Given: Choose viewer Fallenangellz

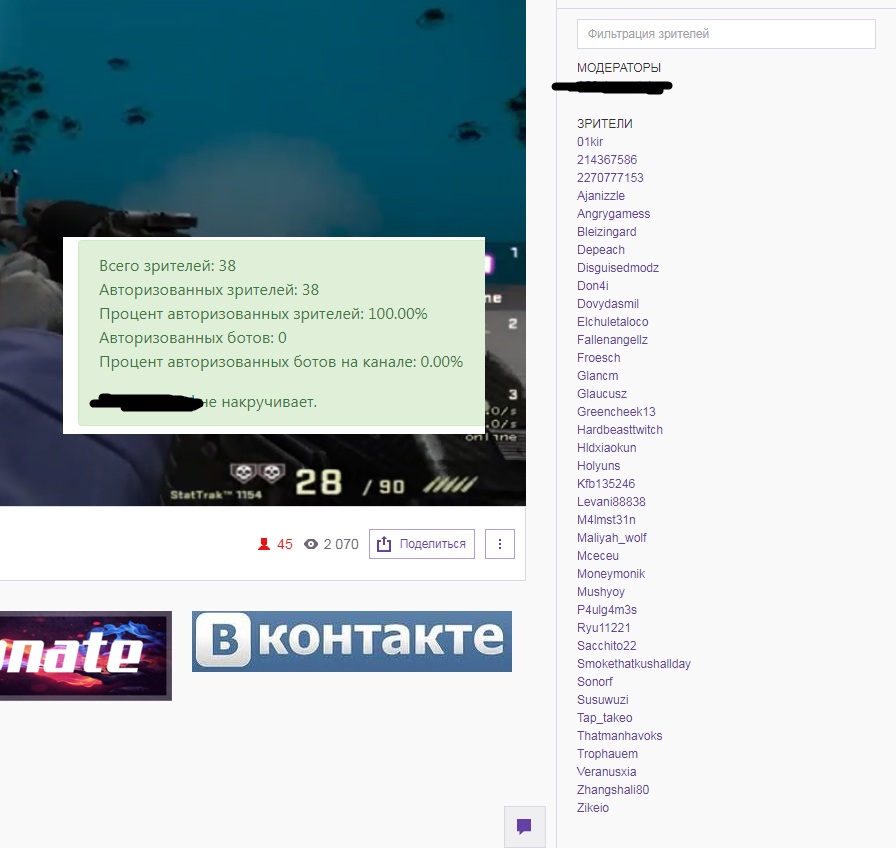Looking at the screenshot, I should point(612,340).
